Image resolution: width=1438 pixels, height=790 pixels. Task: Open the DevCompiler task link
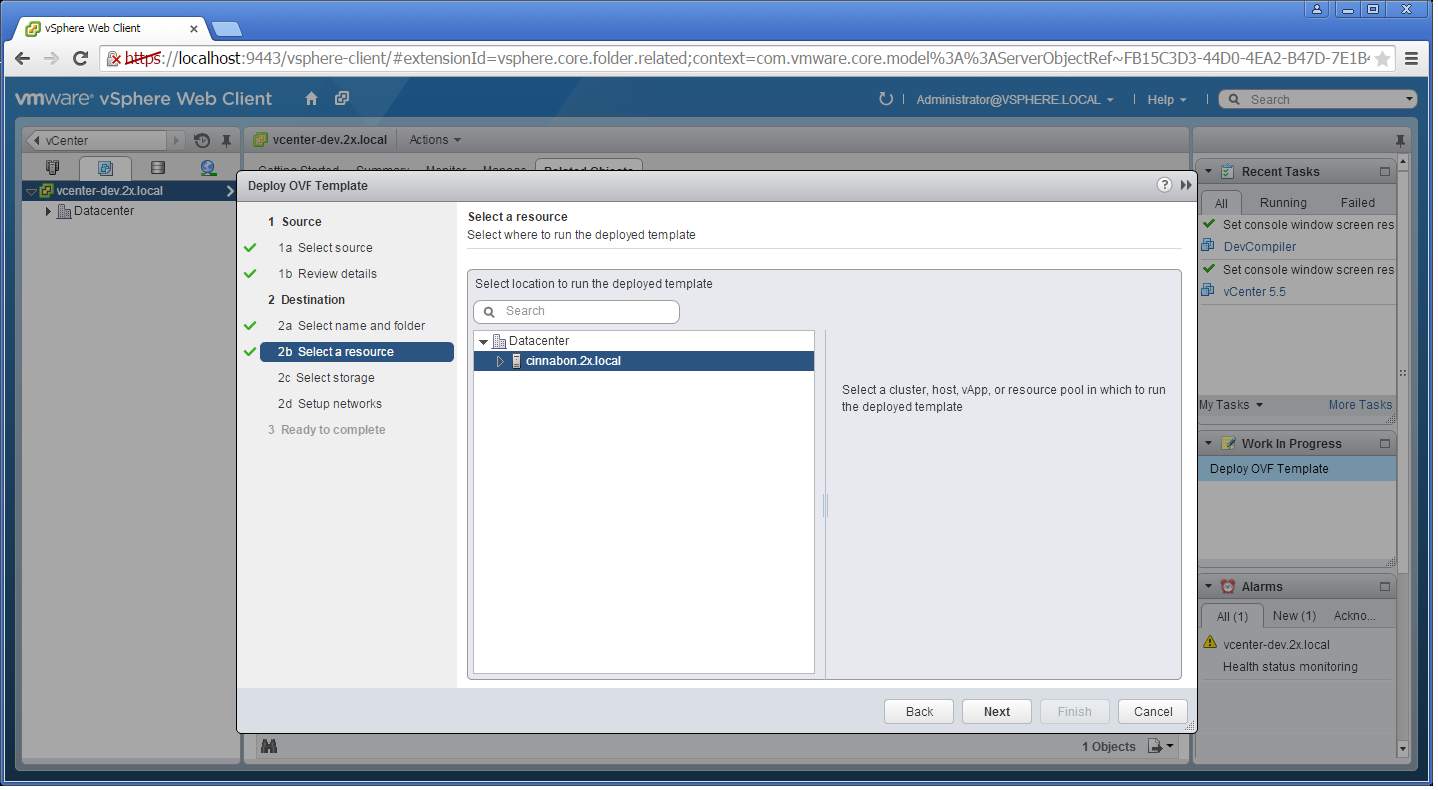(1259, 247)
